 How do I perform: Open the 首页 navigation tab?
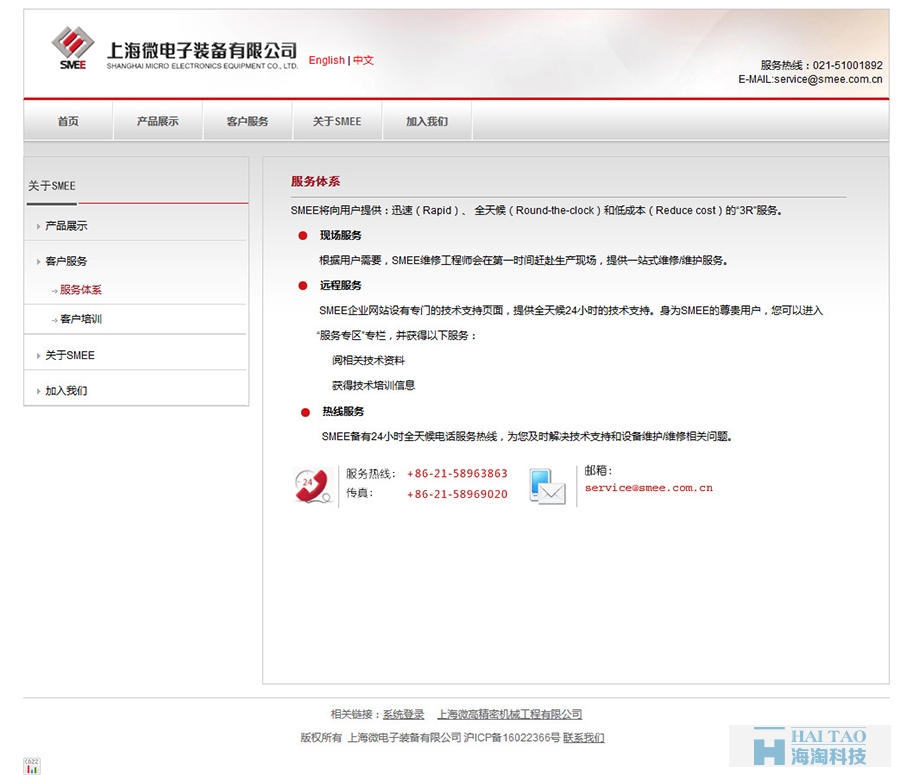[68, 121]
